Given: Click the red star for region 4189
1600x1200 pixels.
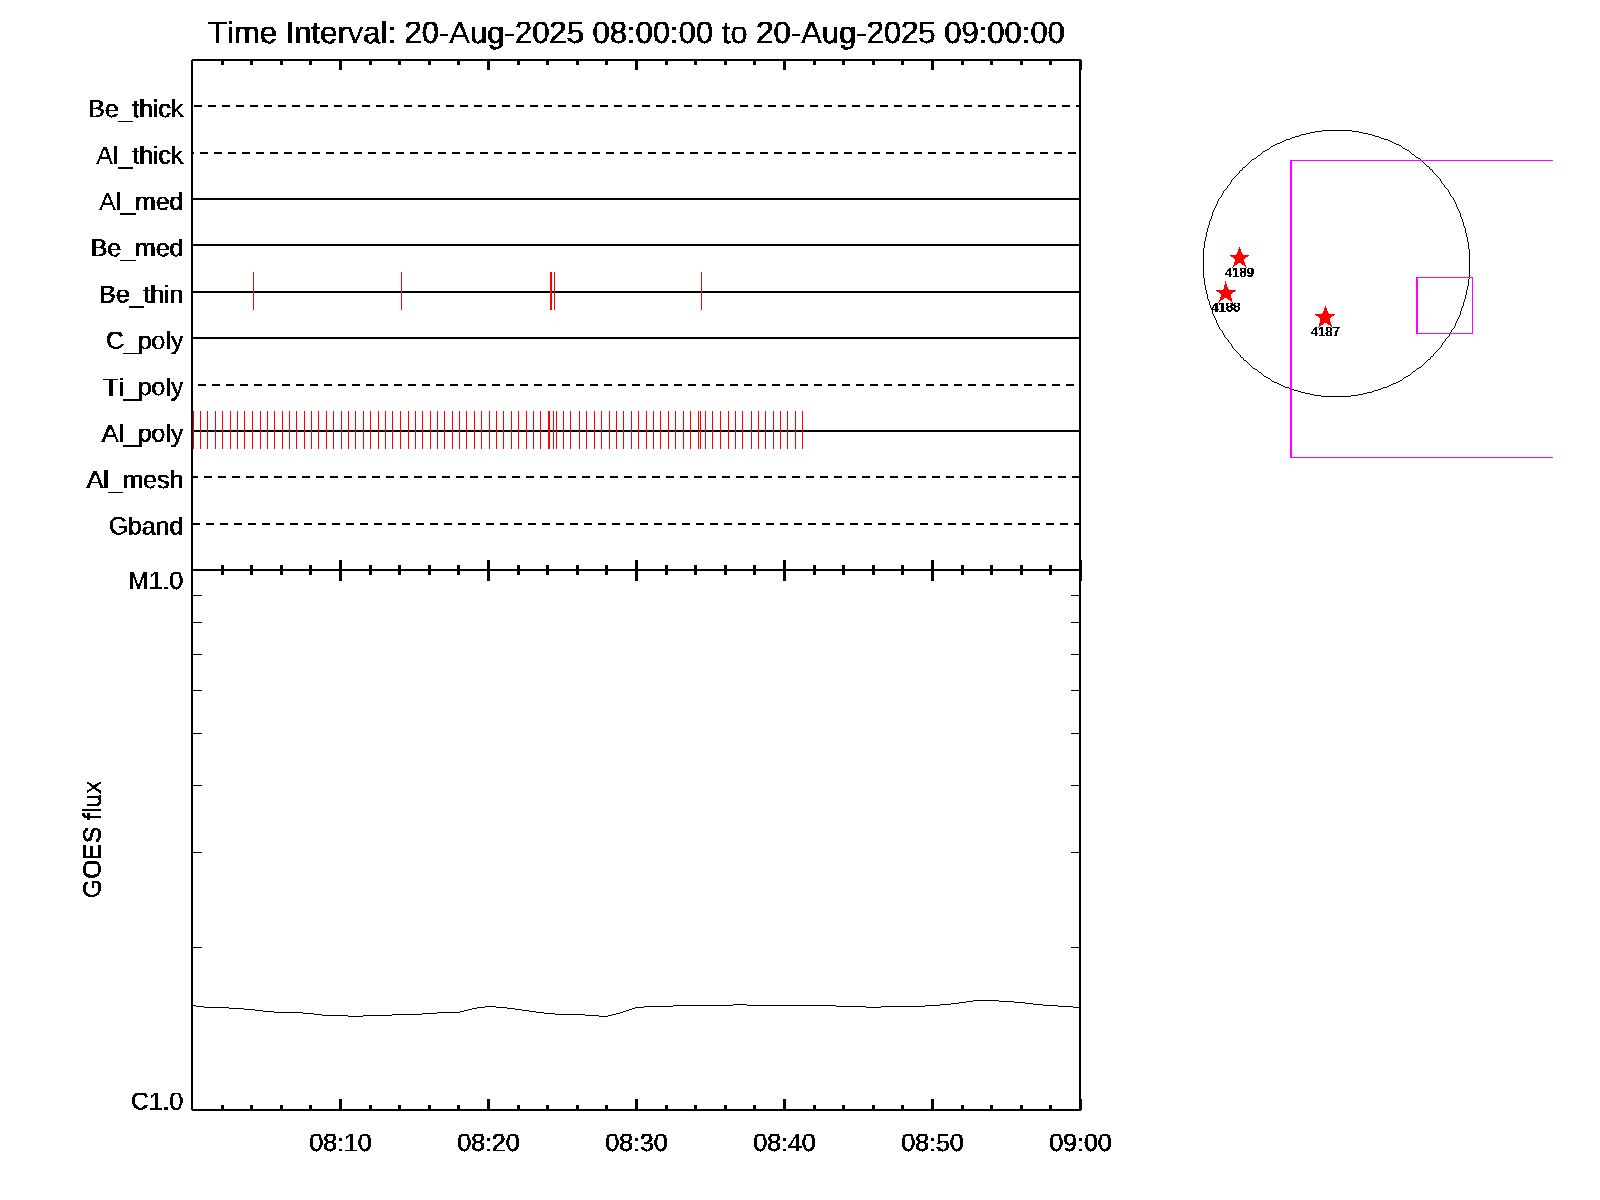Looking at the screenshot, I should point(1239,258).
